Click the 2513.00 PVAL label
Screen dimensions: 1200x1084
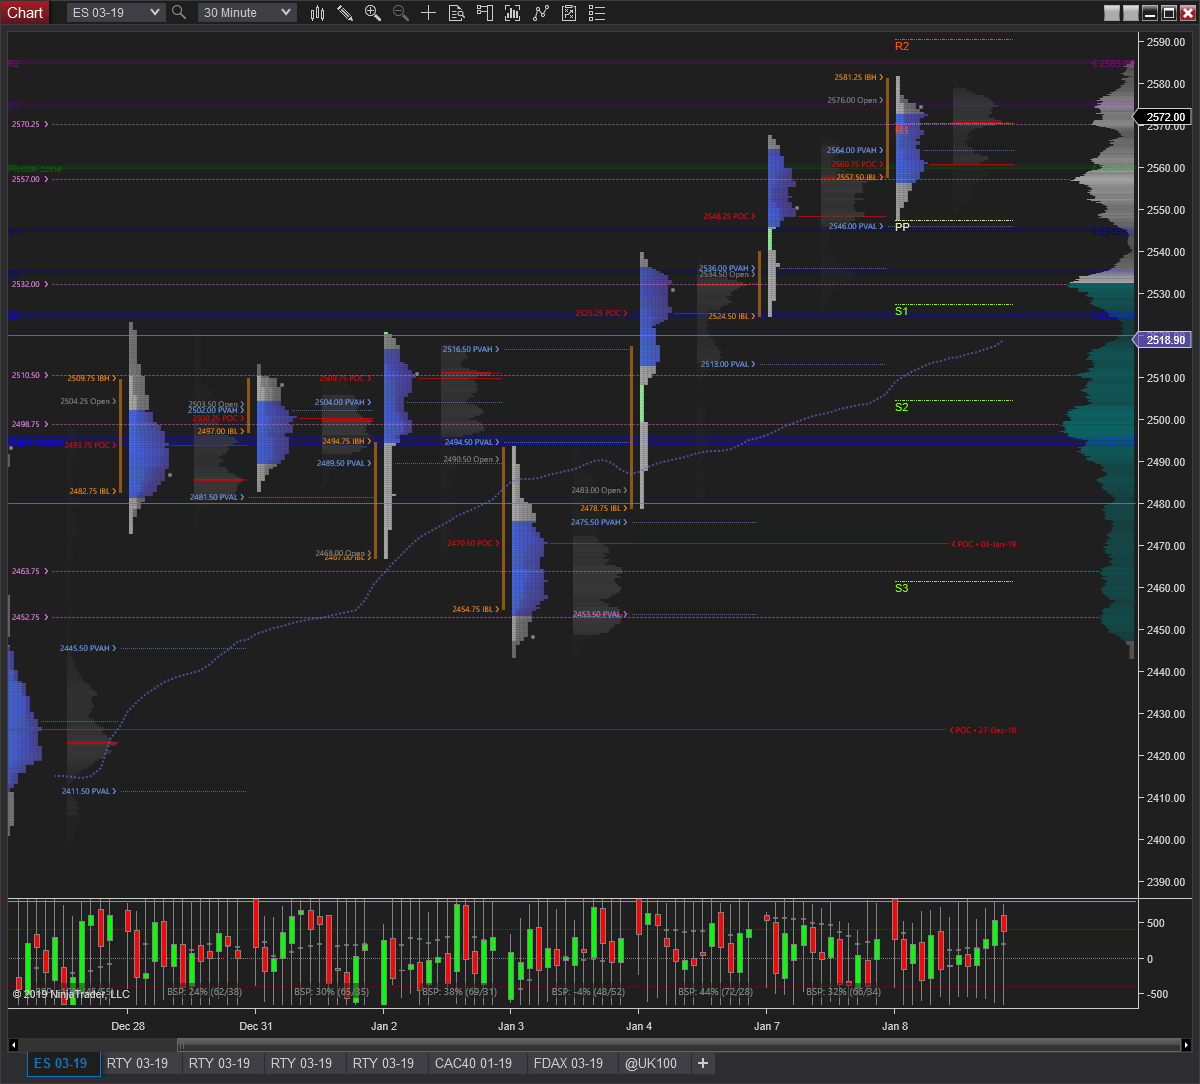[729, 364]
